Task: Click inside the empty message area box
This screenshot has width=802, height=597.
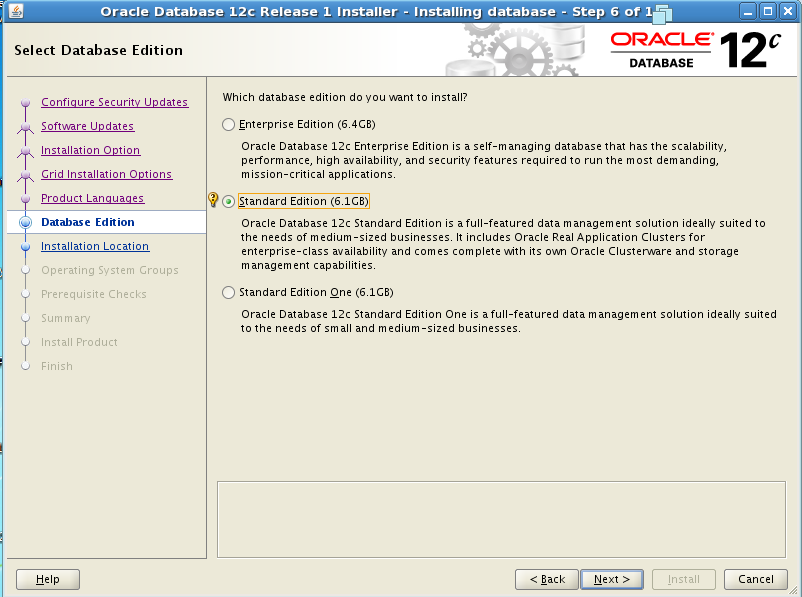Action: tap(501, 519)
